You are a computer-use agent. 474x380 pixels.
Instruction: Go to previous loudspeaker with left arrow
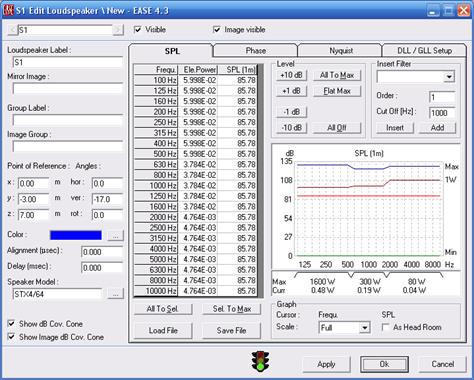(x=12, y=30)
